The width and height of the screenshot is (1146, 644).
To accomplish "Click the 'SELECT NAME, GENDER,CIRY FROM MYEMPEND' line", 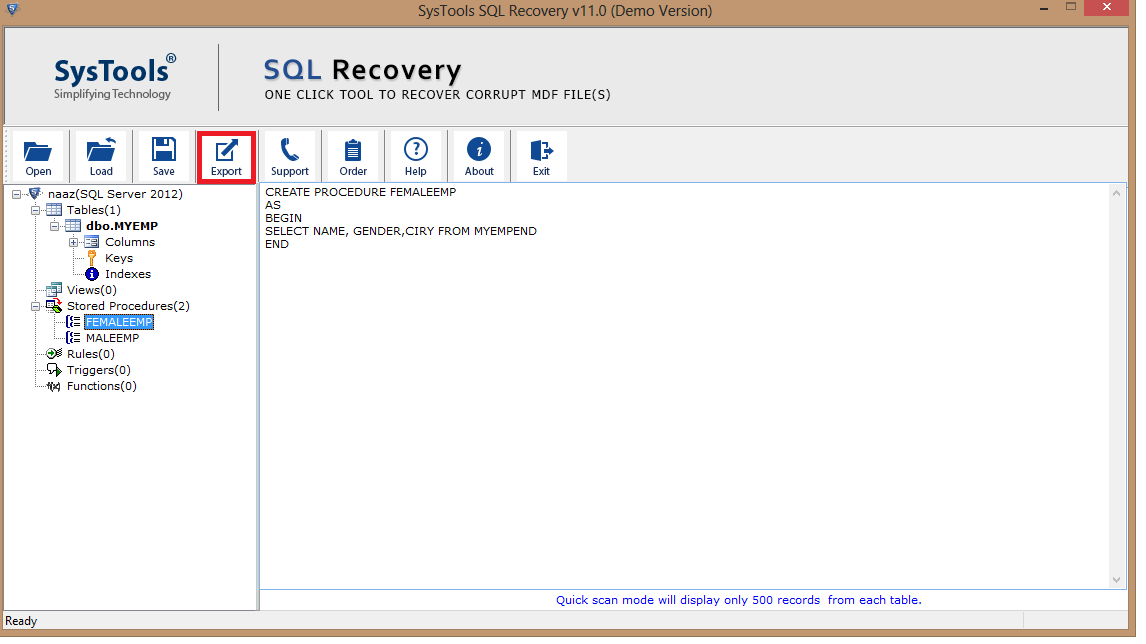I will click(x=401, y=231).
